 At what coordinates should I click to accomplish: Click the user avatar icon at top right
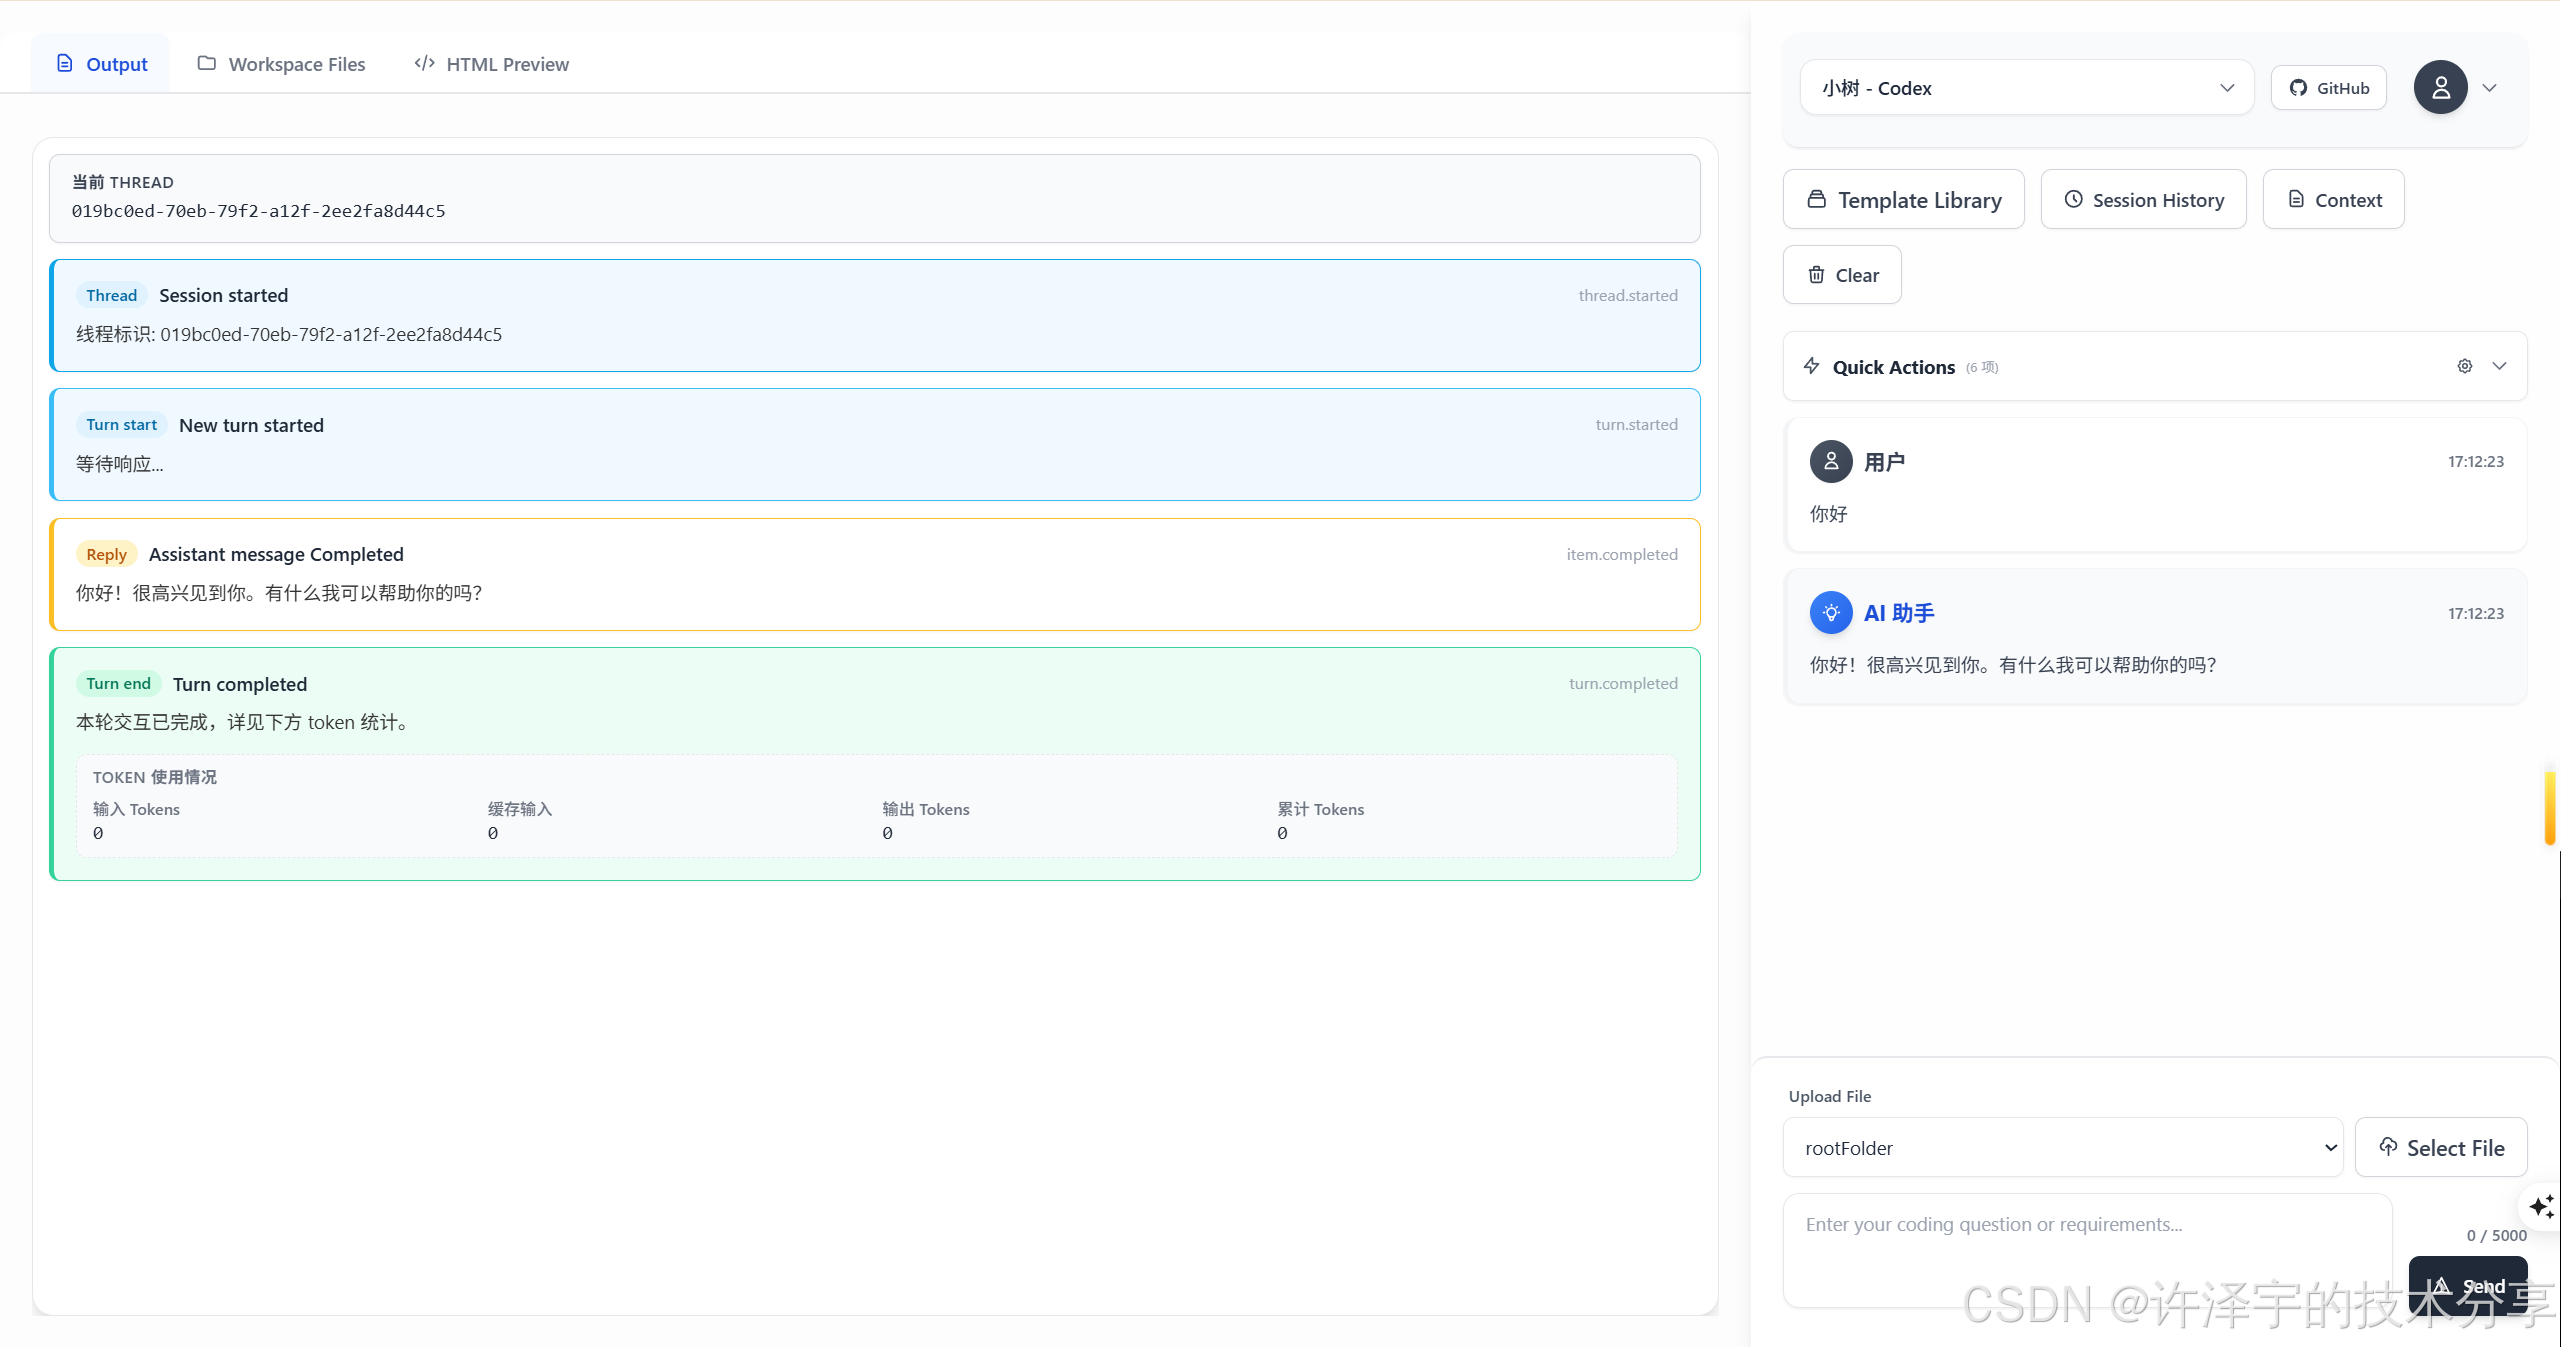[2440, 88]
